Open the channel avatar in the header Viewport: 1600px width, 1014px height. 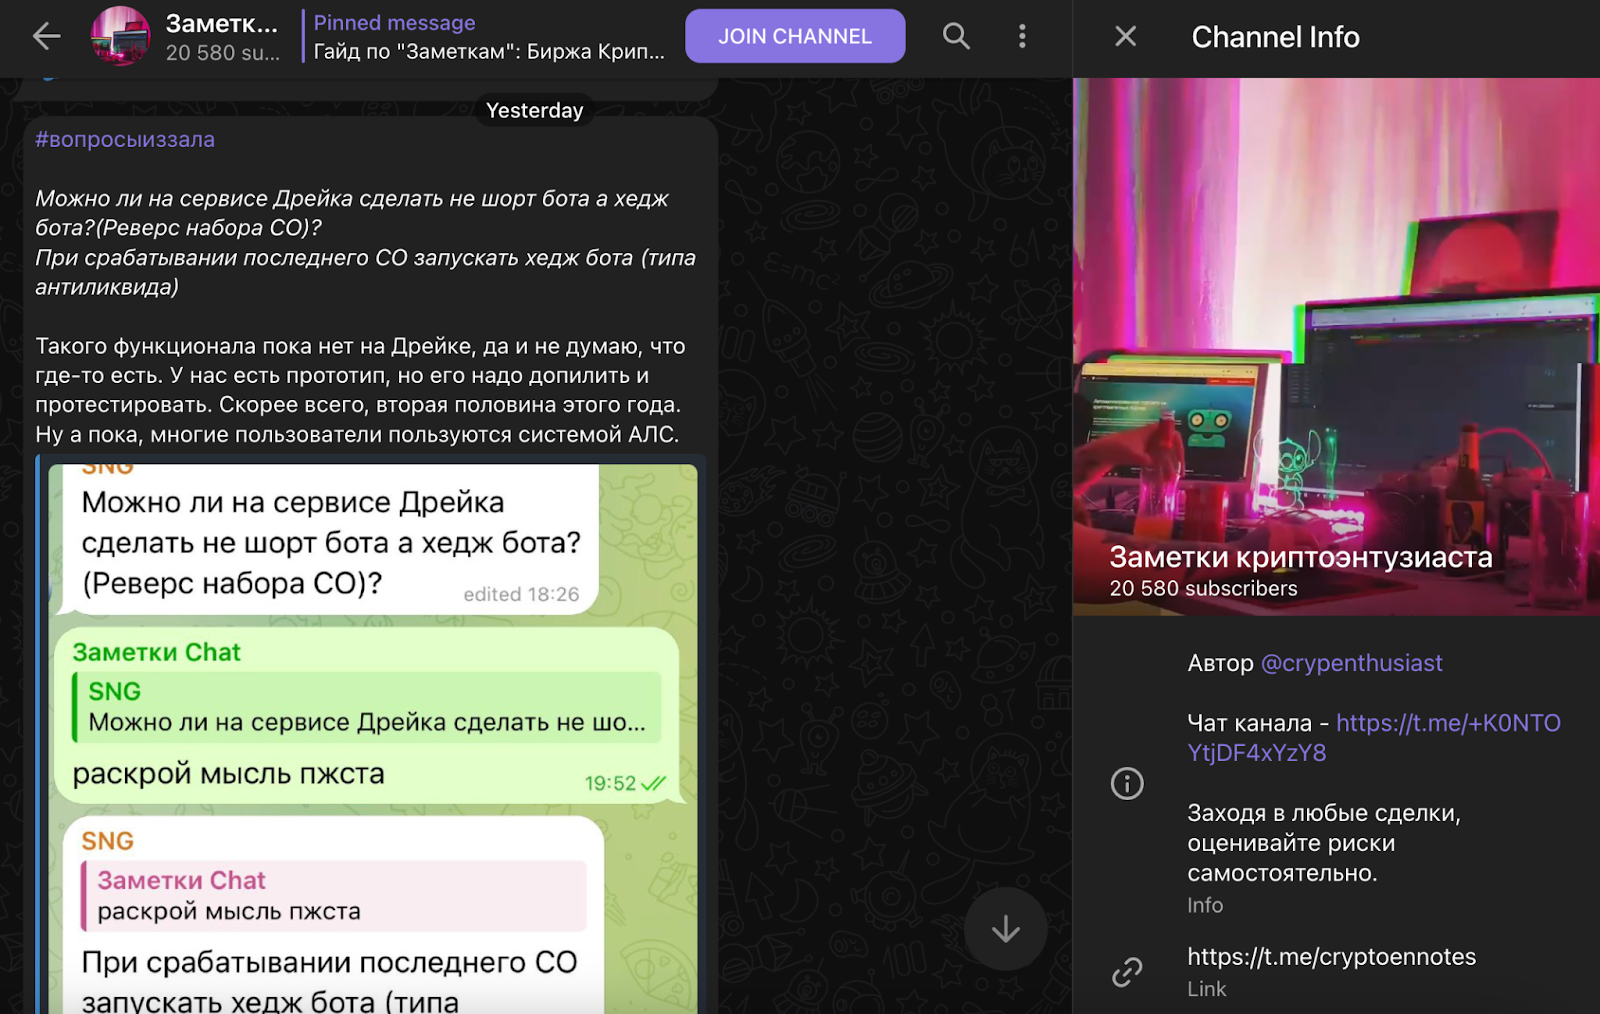click(120, 36)
